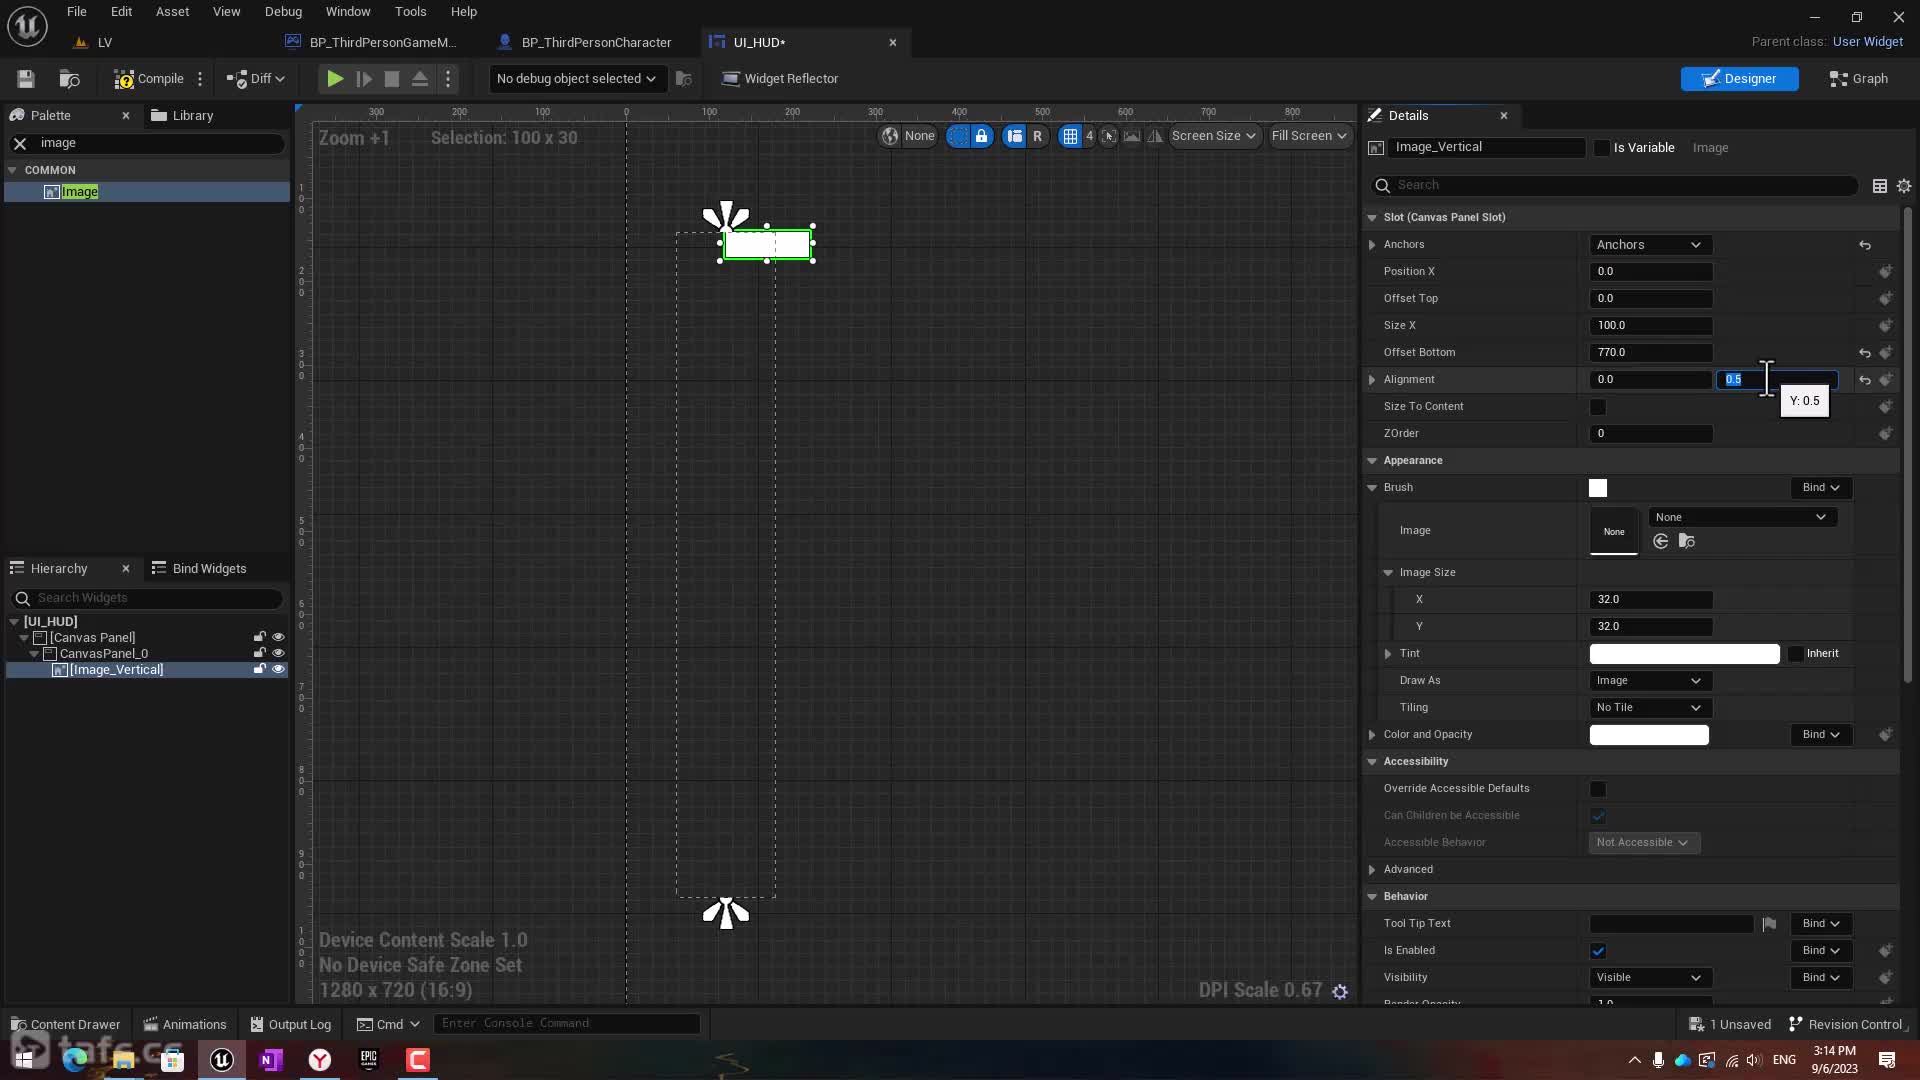
Task: Collapse the UI_HUD root tree node
Action: click(14, 622)
